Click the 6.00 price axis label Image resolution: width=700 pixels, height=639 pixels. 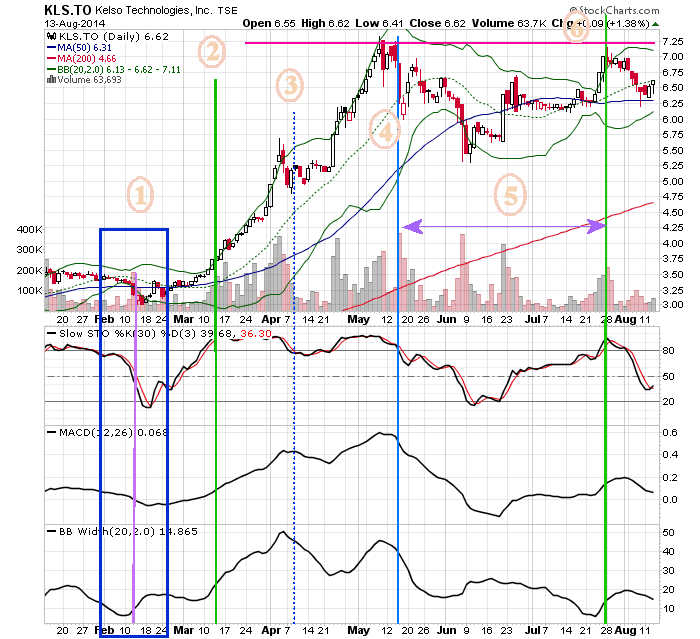[x=673, y=119]
